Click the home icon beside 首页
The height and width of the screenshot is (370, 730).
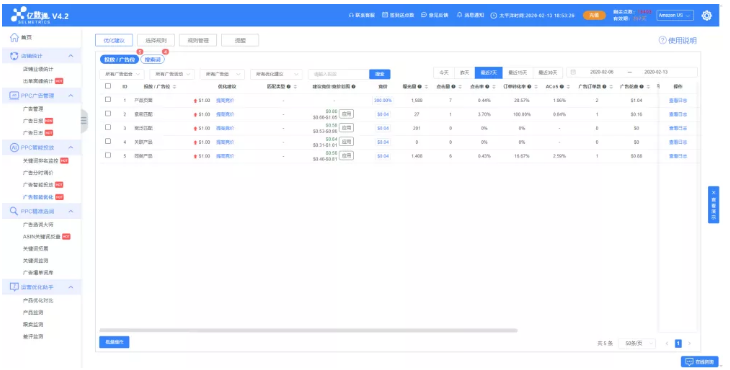coord(14,37)
